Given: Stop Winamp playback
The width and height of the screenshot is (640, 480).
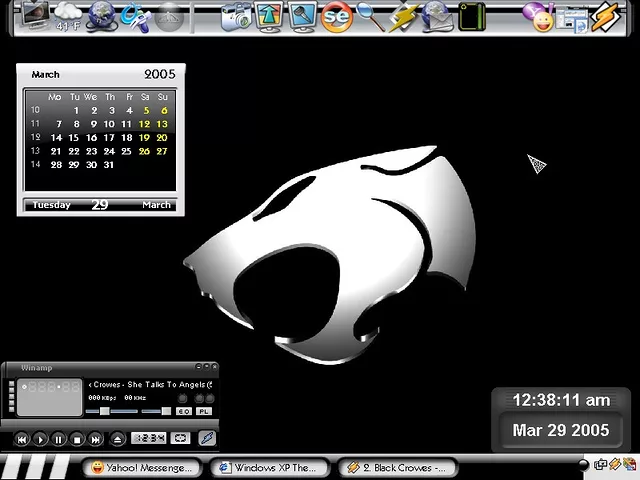Looking at the screenshot, I should 77,439.
